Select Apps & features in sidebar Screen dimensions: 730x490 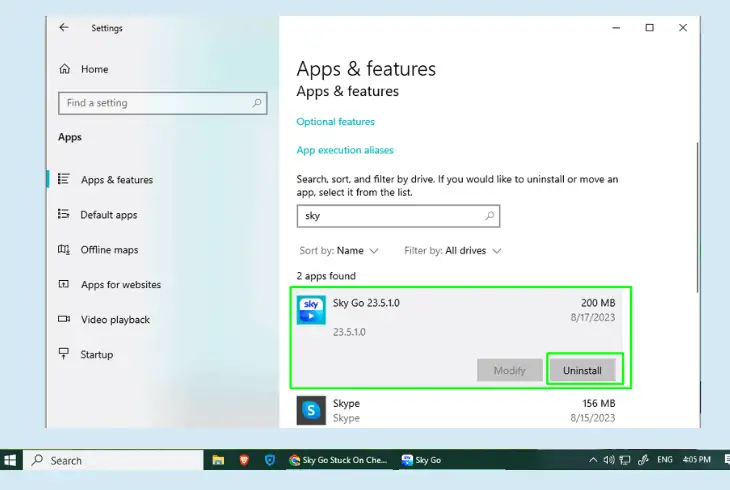(117, 180)
